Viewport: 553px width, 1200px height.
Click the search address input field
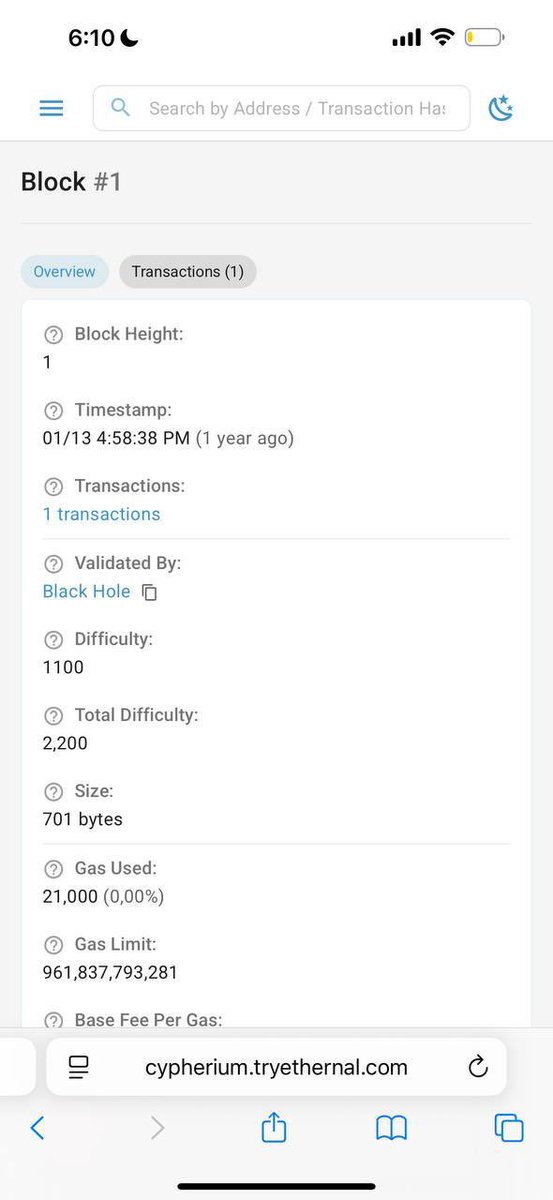(x=281, y=108)
